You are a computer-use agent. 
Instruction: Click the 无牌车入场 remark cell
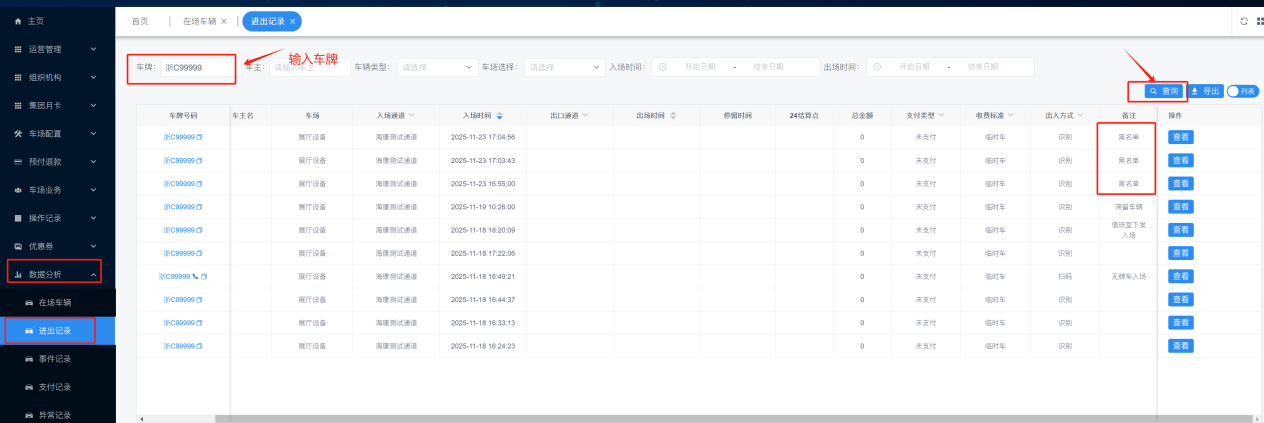click(1128, 276)
